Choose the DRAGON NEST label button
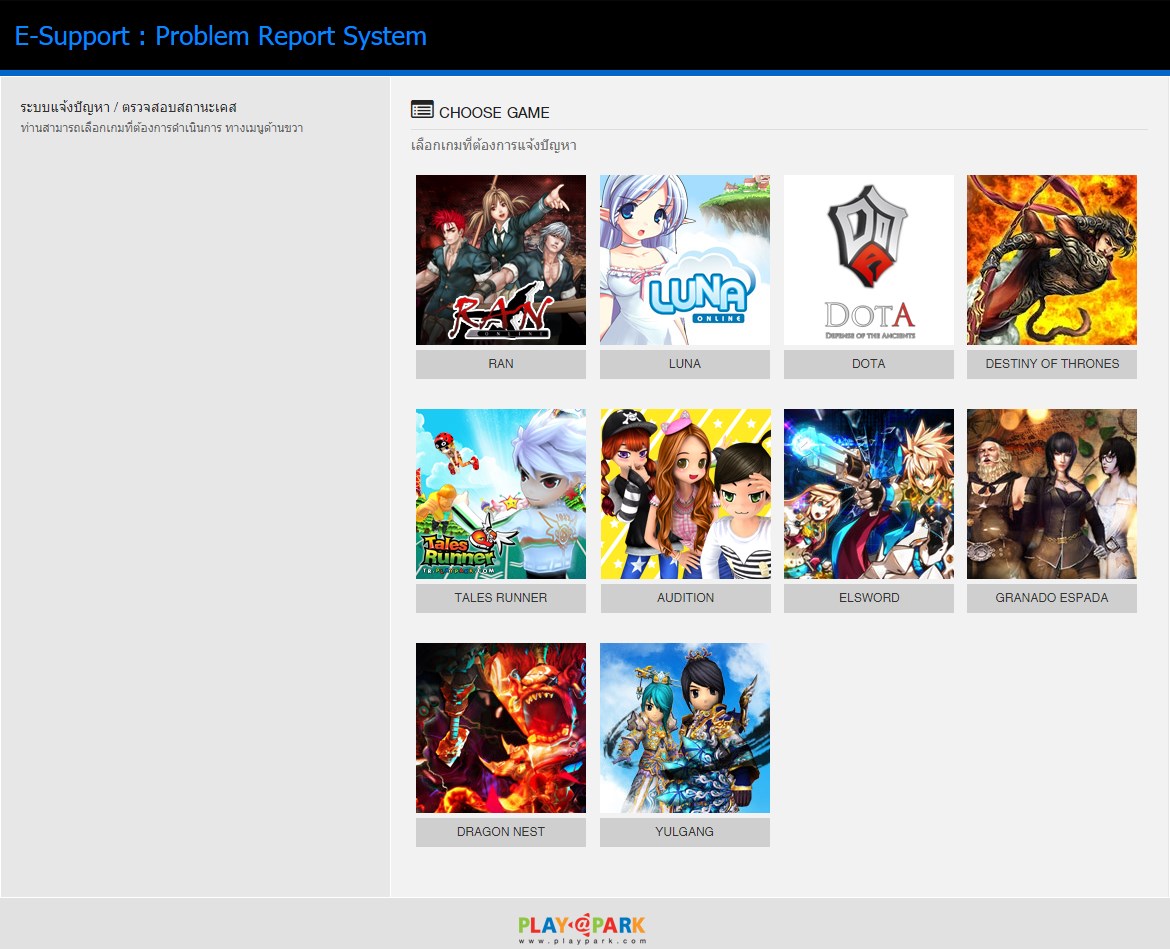This screenshot has height=949, width=1170. [x=501, y=832]
